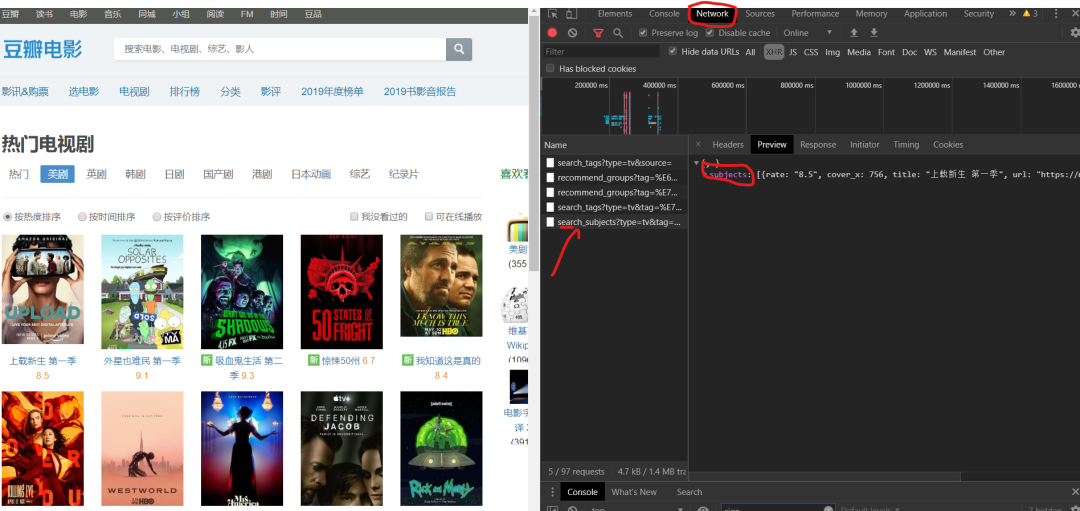Click the export HAR download arrow icon
The width and height of the screenshot is (1080, 511).
point(874,32)
